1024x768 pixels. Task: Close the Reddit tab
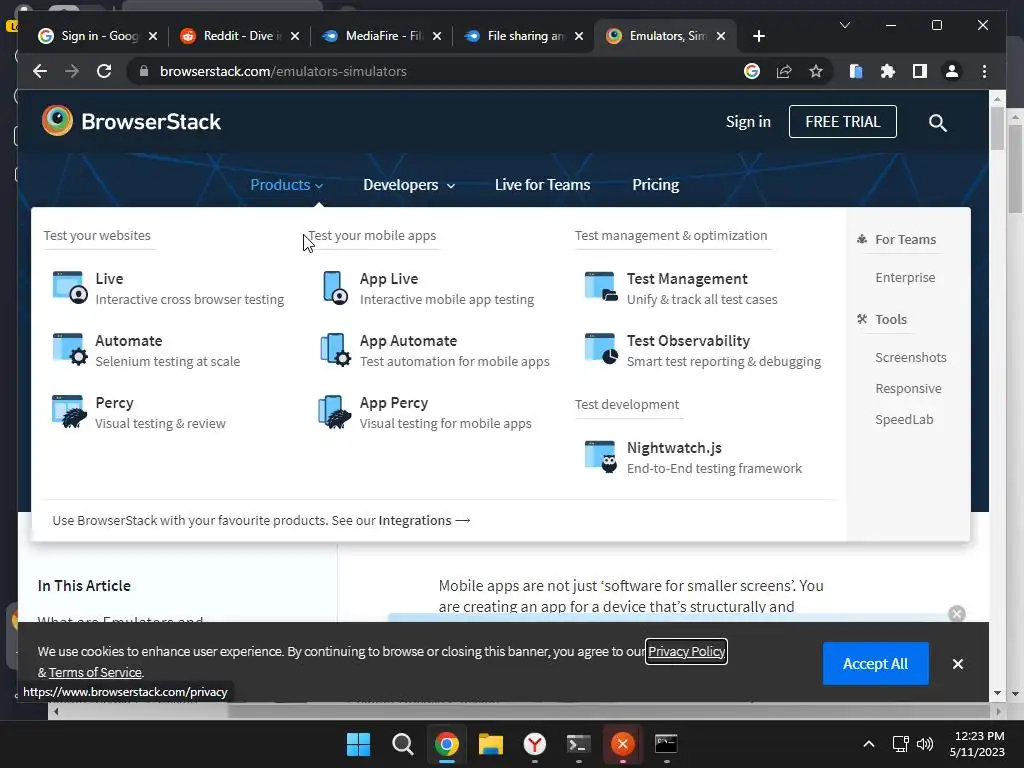click(295, 36)
